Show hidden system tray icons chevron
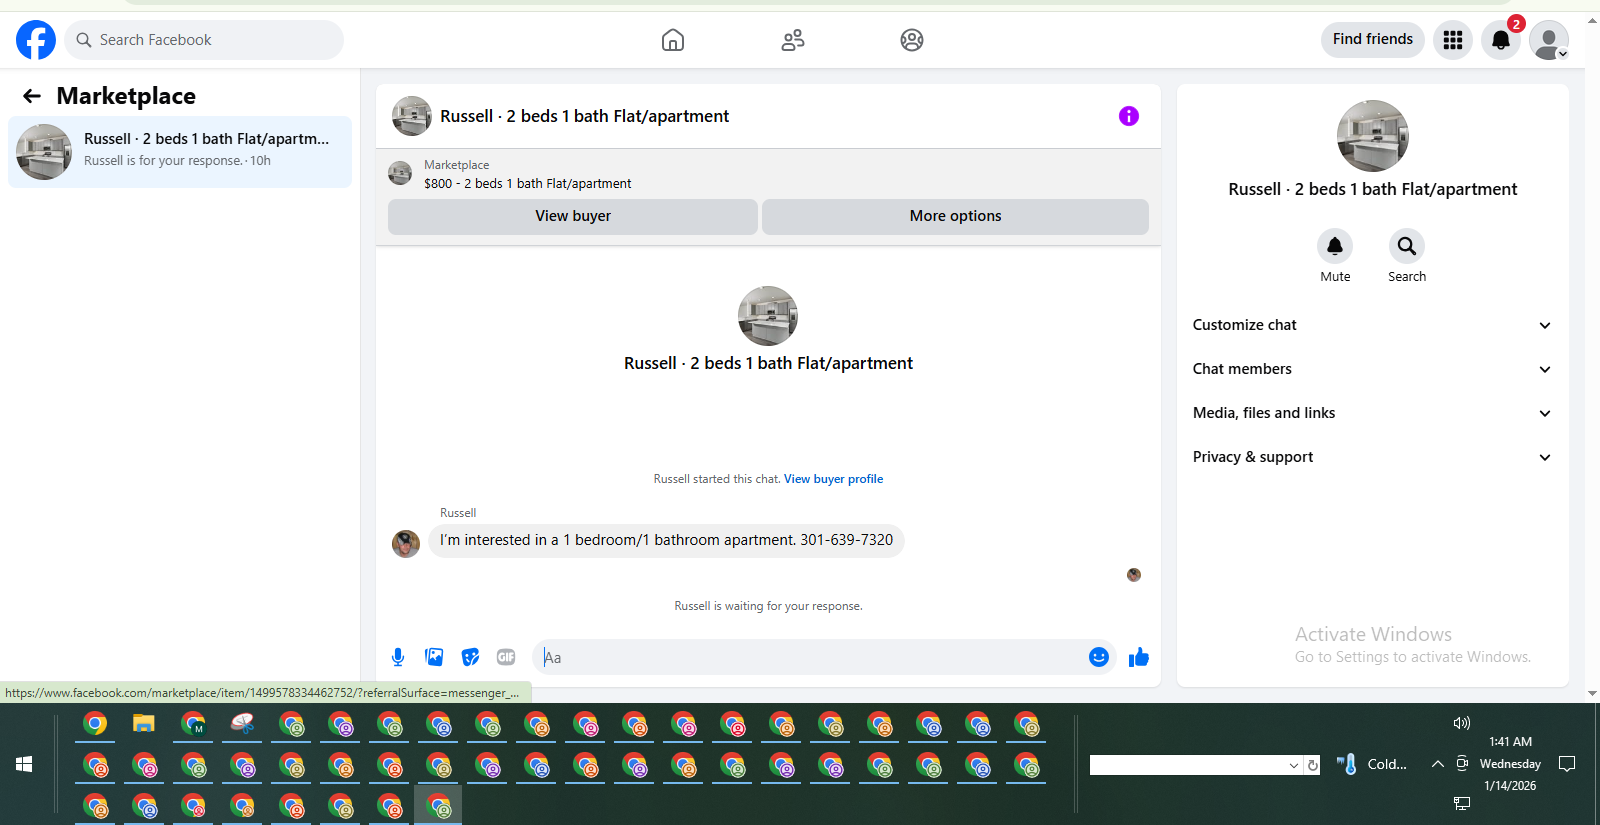 [1437, 764]
